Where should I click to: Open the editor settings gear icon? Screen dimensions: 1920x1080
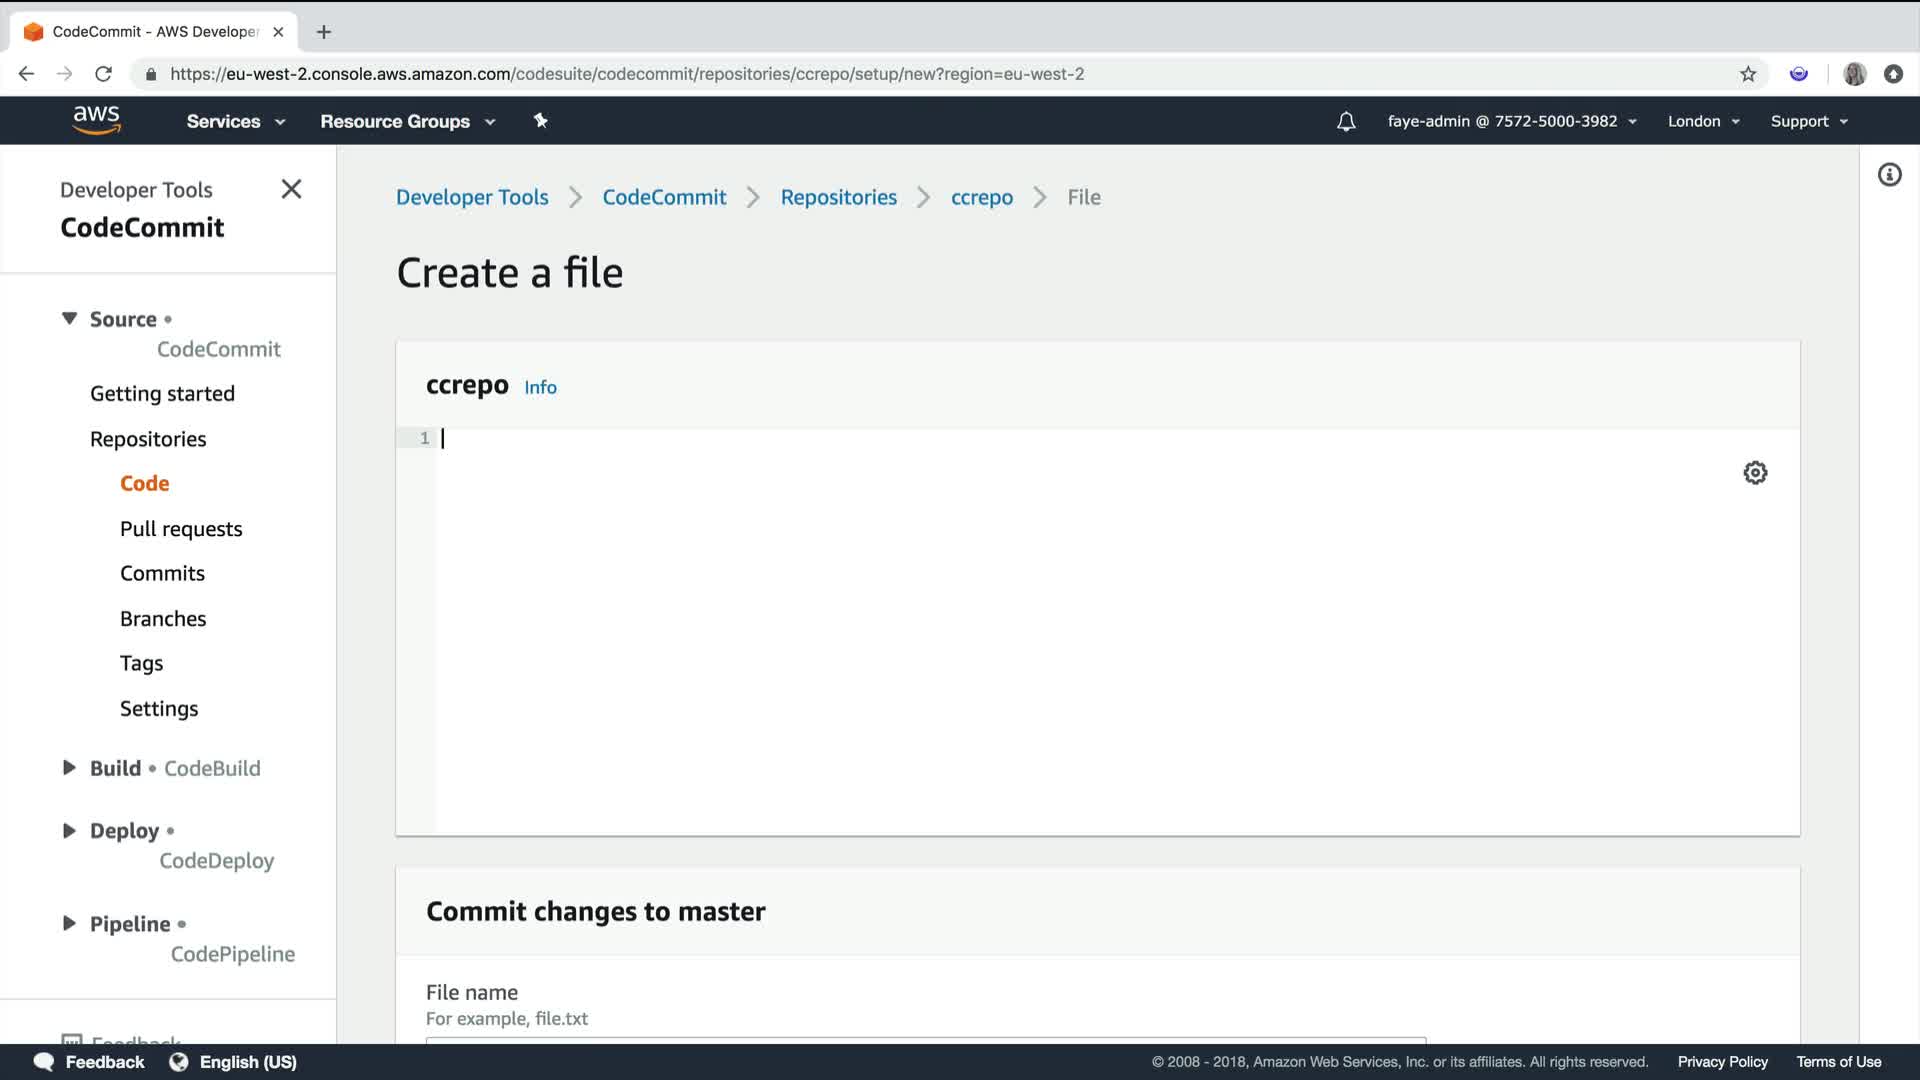tap(1755, 473)
